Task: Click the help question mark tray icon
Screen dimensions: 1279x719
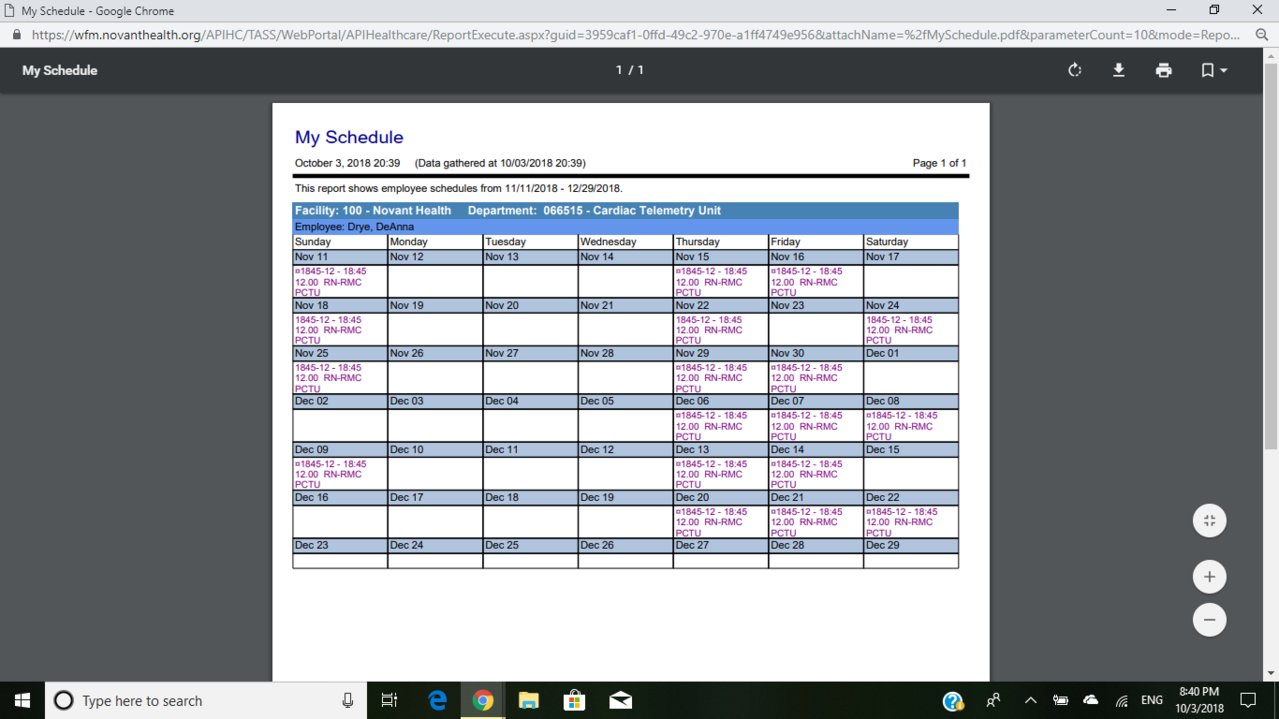Action: [953, 701]
